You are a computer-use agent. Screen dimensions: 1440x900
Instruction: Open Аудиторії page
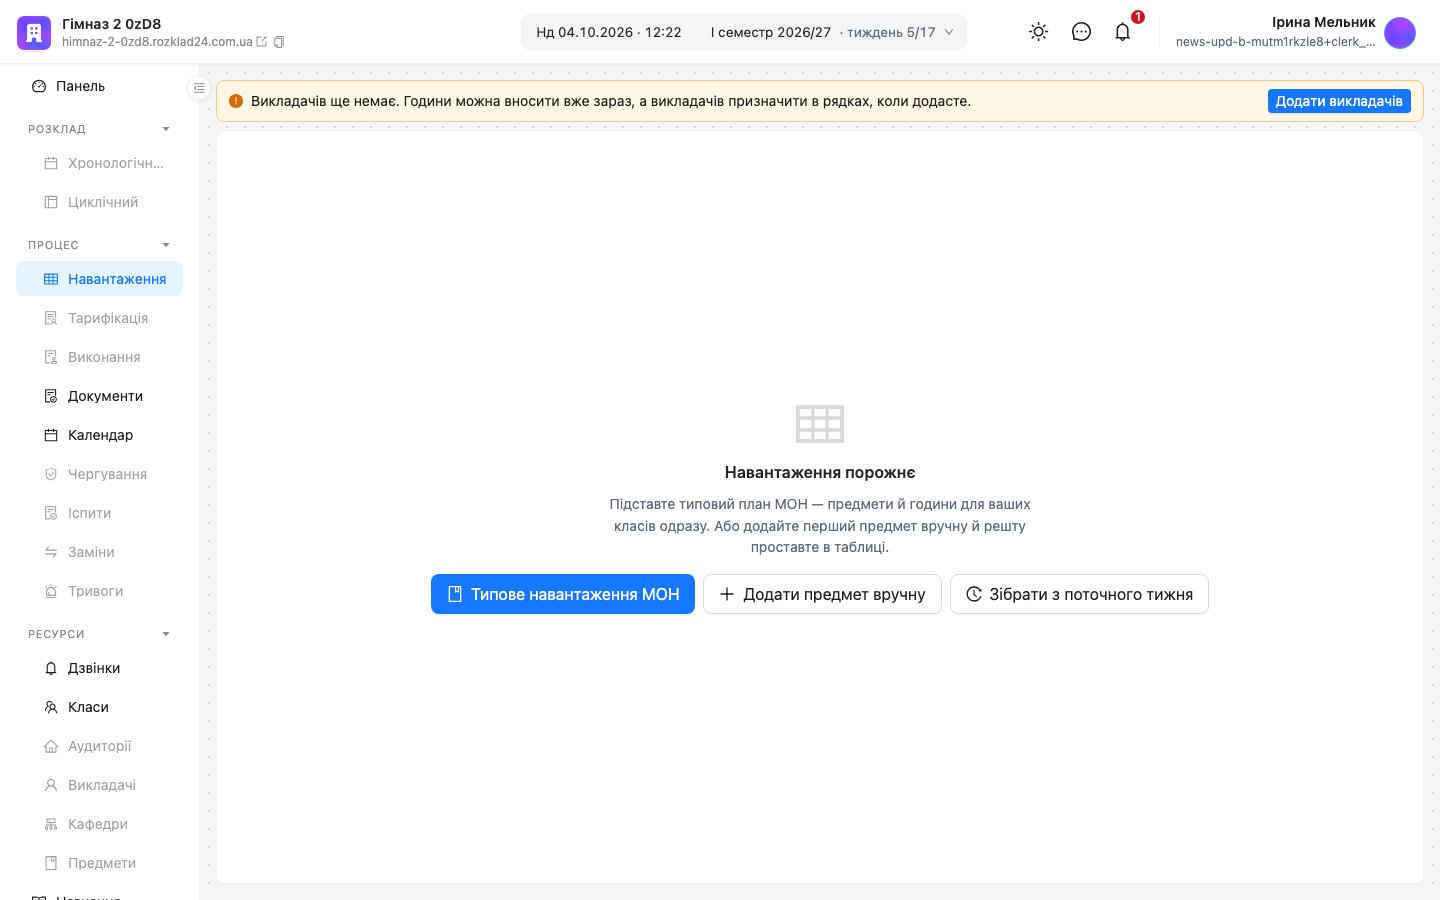tap(99, 746)
